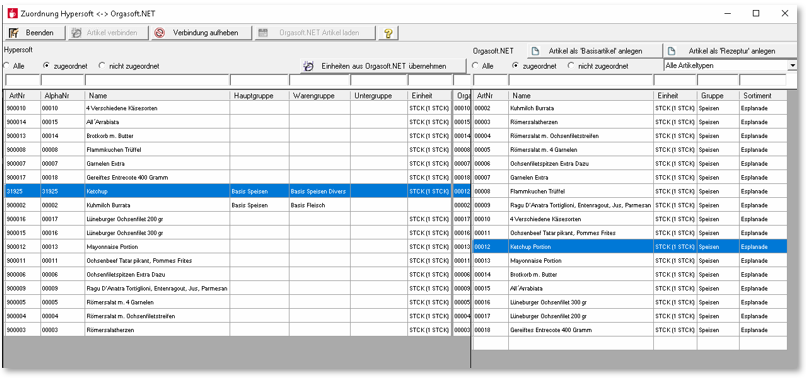The height and width of the screenshot is (380, 806).
Task: Click Orgasoft.NET ArtNr cell '00009'
Action: click(x=490, y=205)
